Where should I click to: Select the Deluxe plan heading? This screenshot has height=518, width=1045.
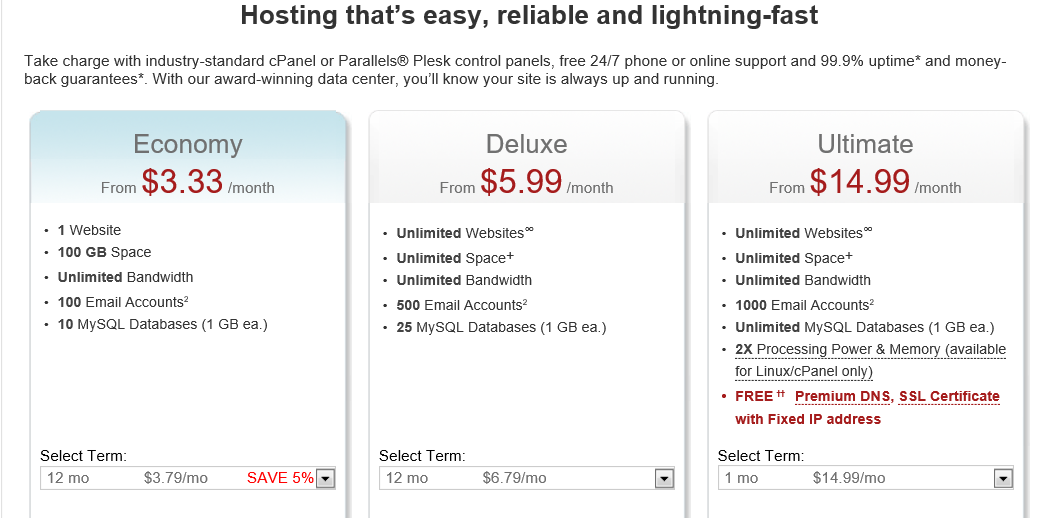(526, 144)
